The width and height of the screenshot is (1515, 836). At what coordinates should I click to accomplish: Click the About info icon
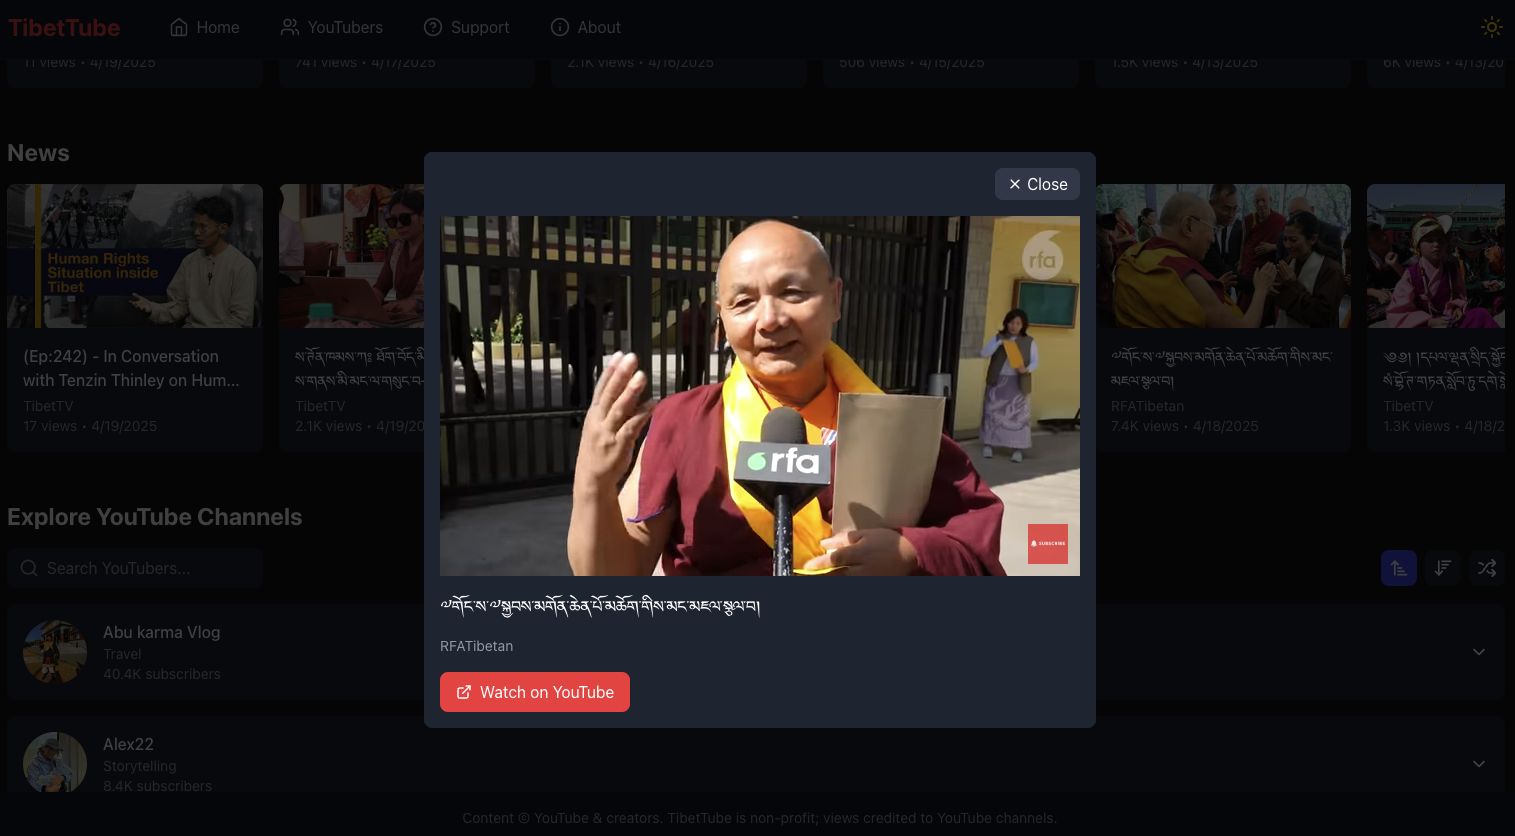560,27
